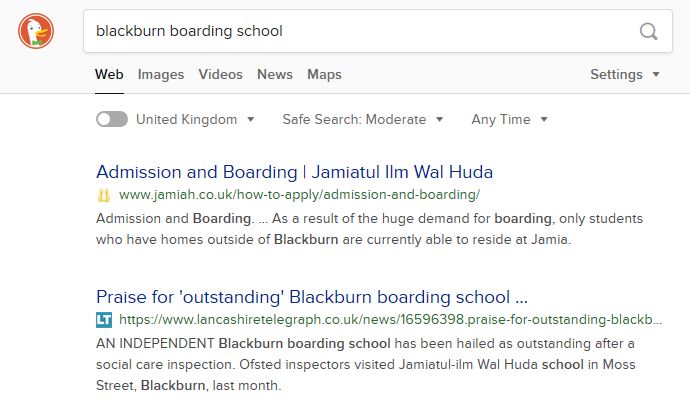Screen dimensions: 690x417
Task: Click the magnifying glass search icon
Action: [x=649, y=31]
